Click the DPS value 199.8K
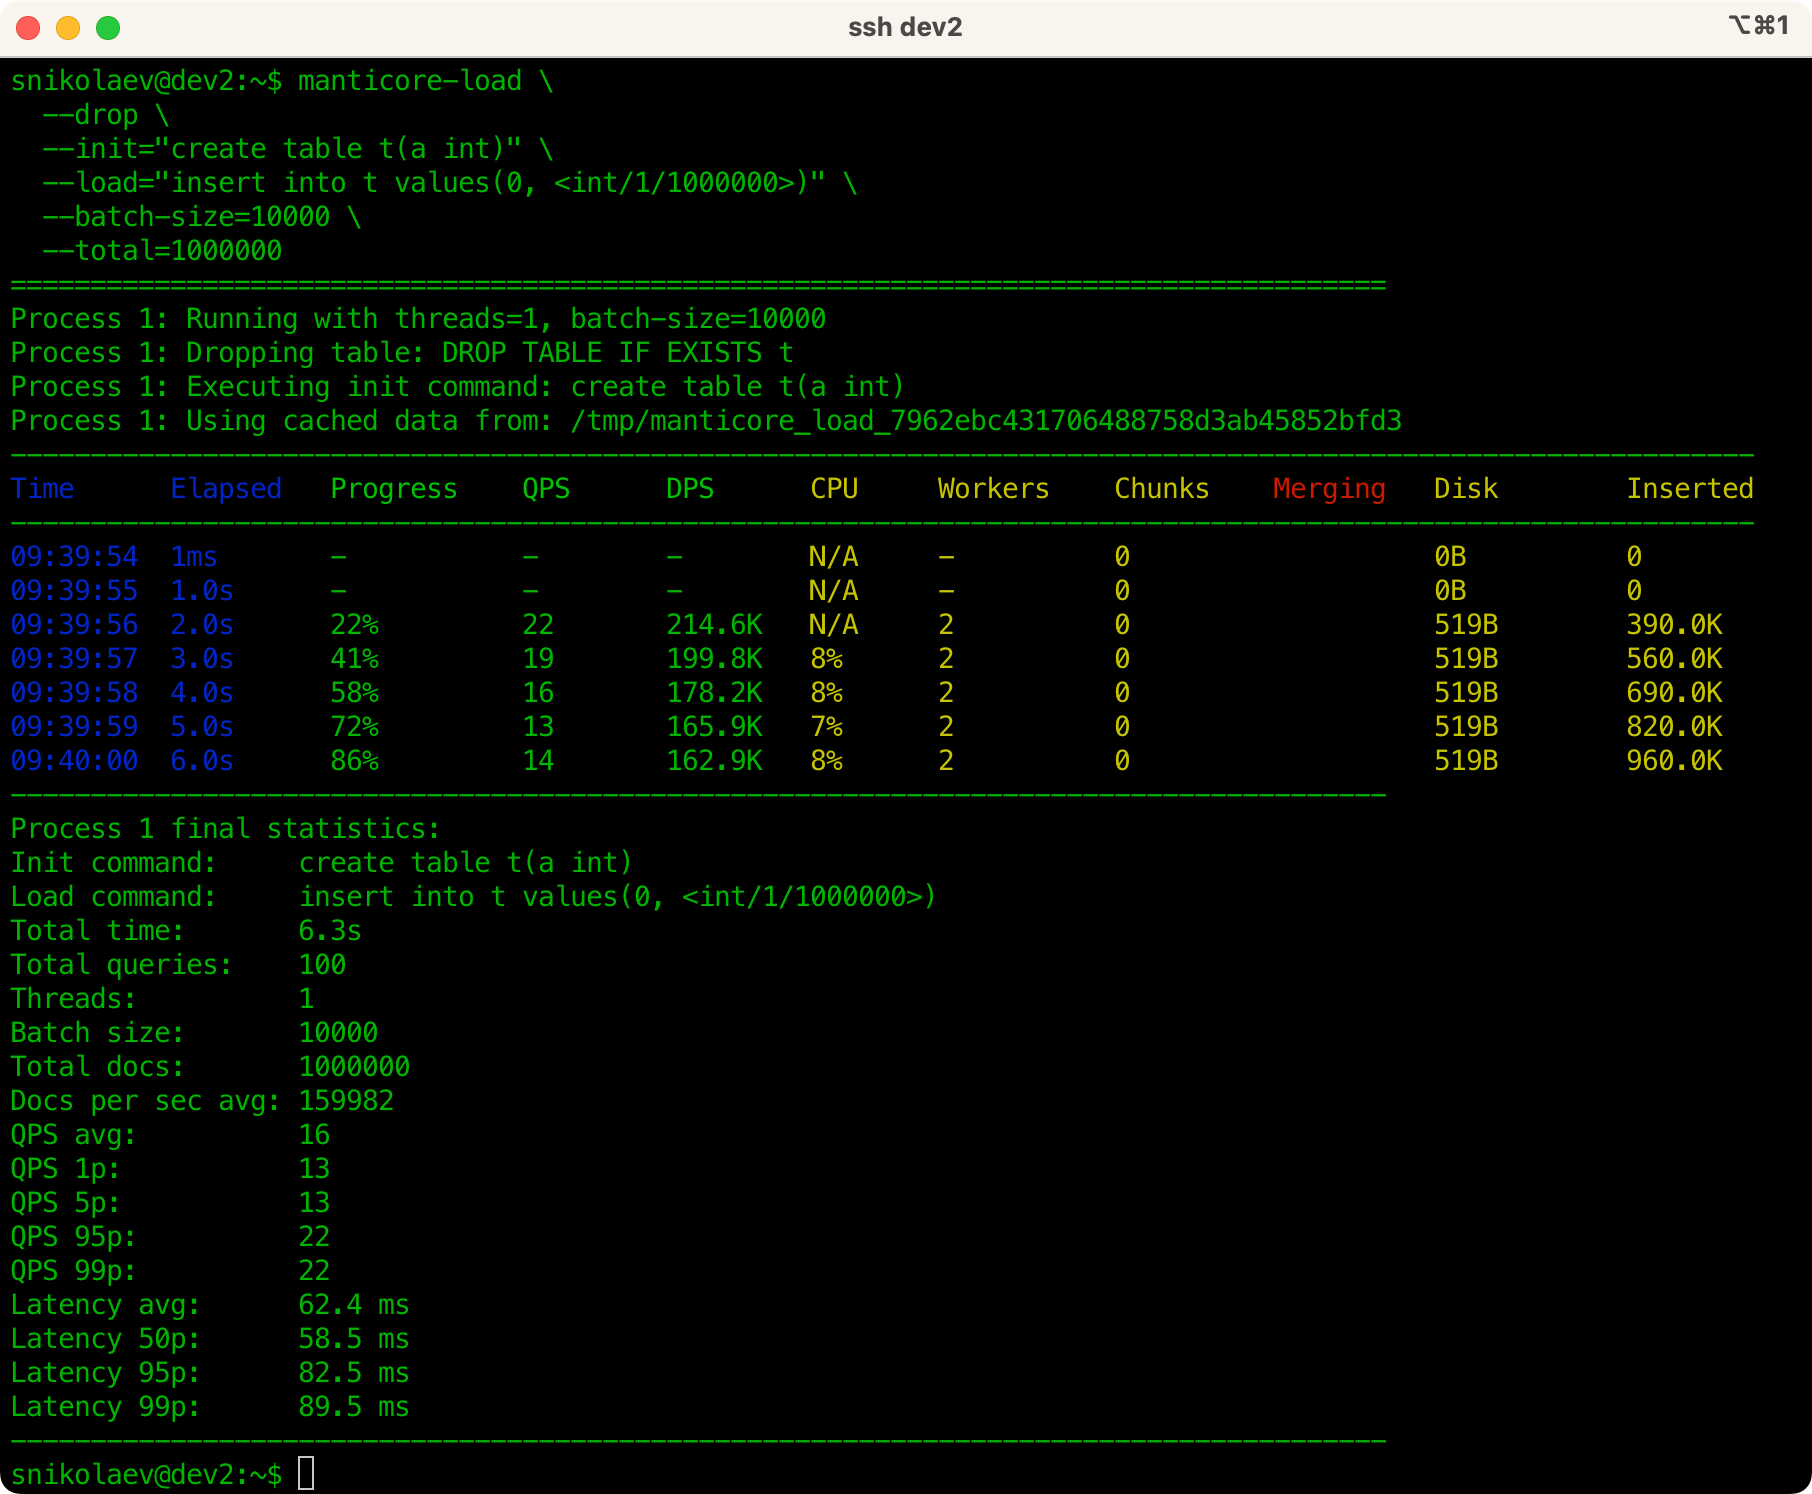This screenshot has height=1494, width=1812. 714,659
